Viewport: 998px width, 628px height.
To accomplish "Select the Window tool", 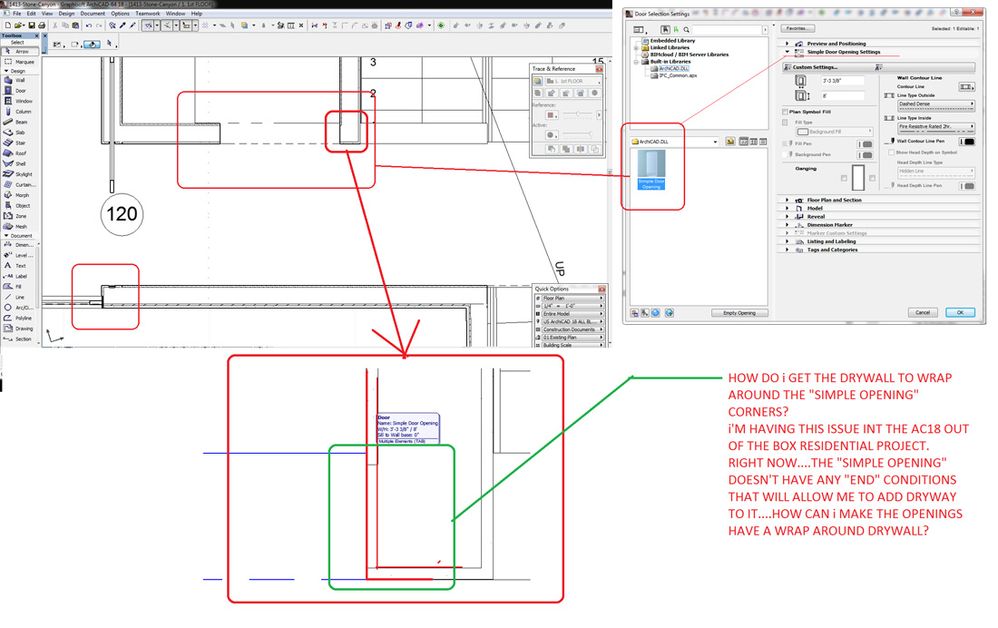I will coord(20,101).
